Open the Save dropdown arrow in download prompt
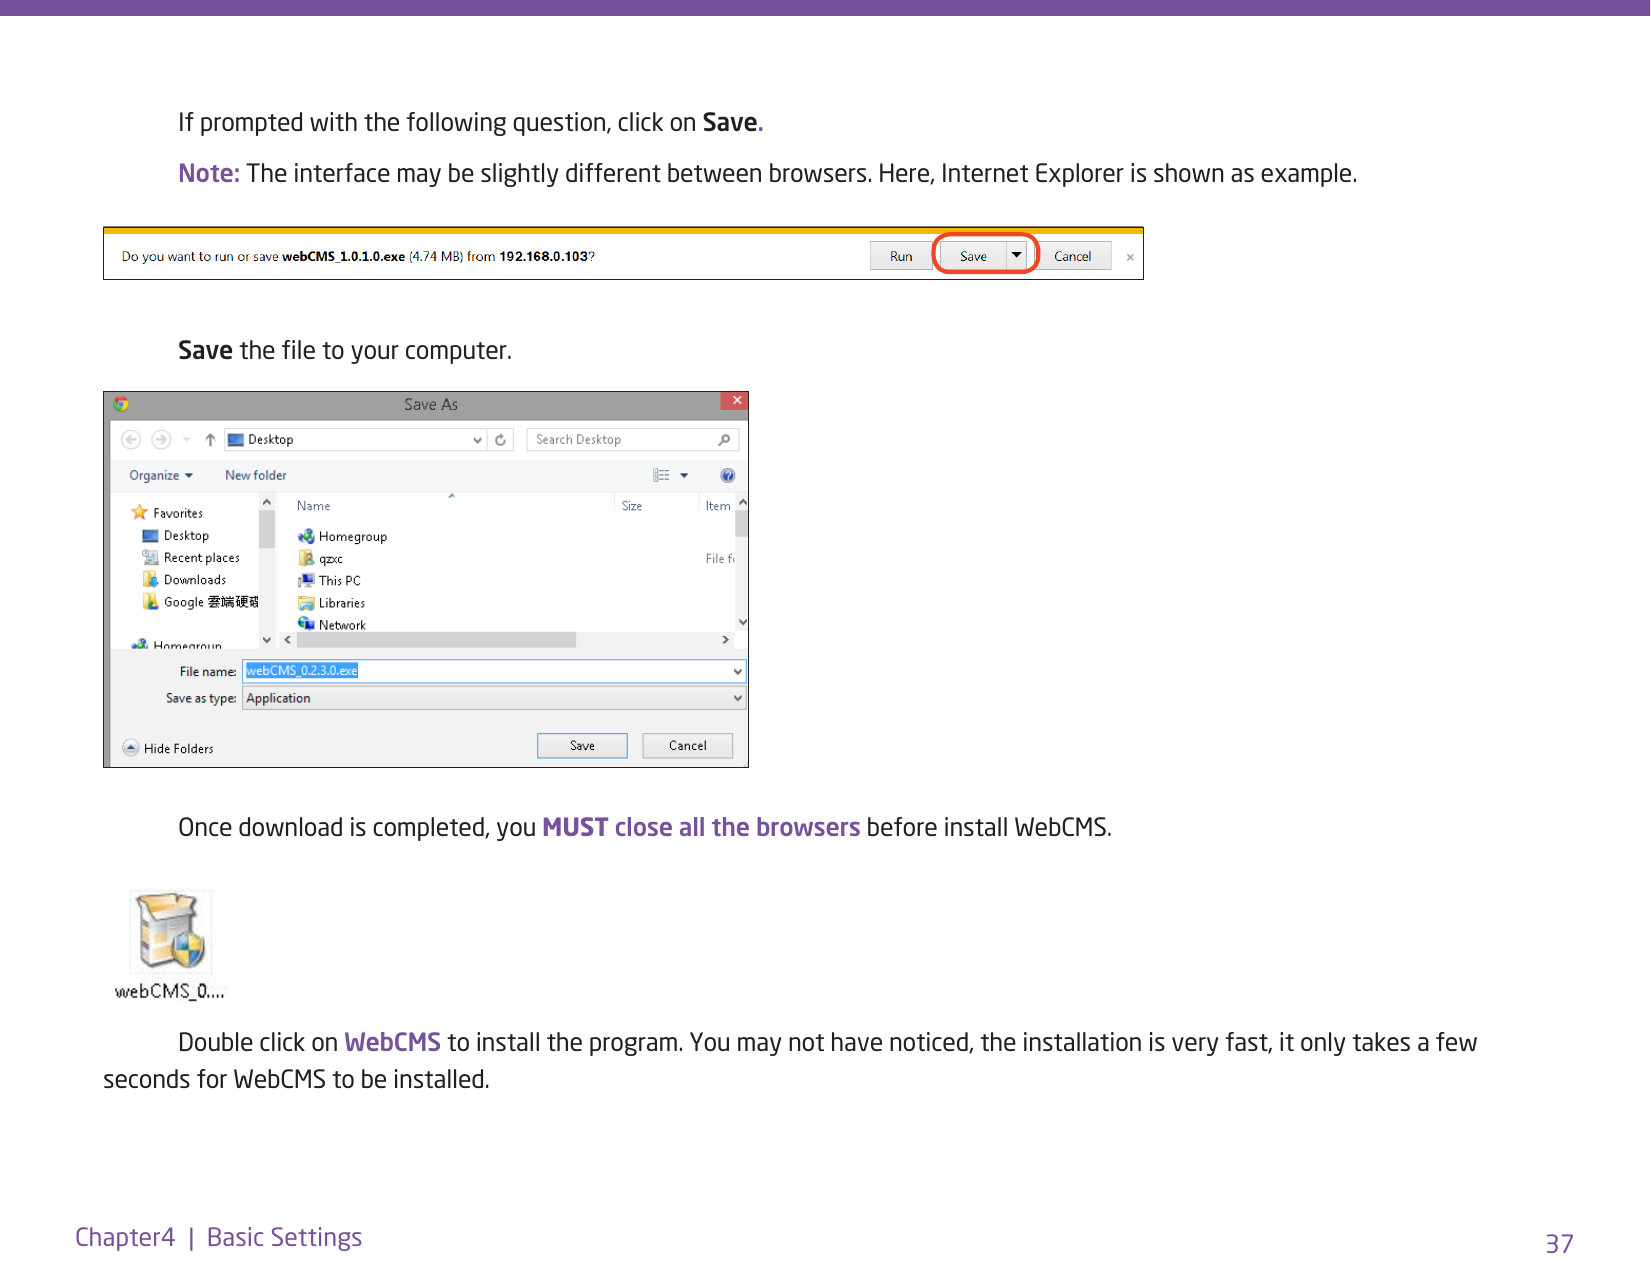Image resolution: width=1651 pixels, height=1275 pixels. point(1017,255)
